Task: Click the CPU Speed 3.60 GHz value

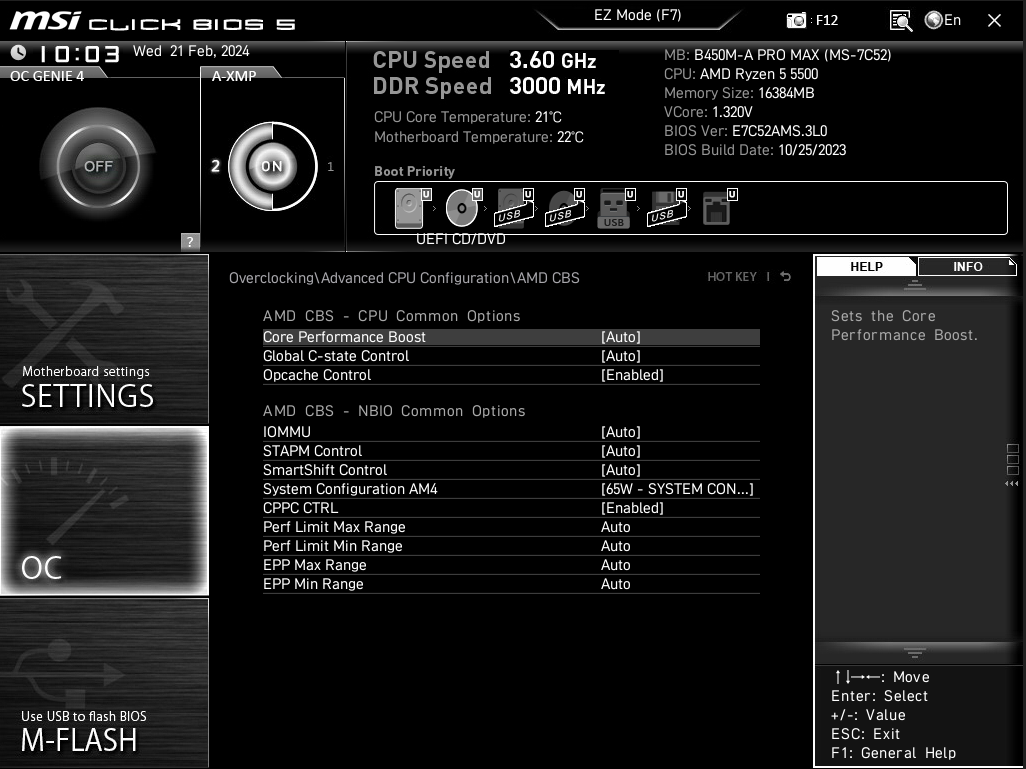Action: point(552,60)
